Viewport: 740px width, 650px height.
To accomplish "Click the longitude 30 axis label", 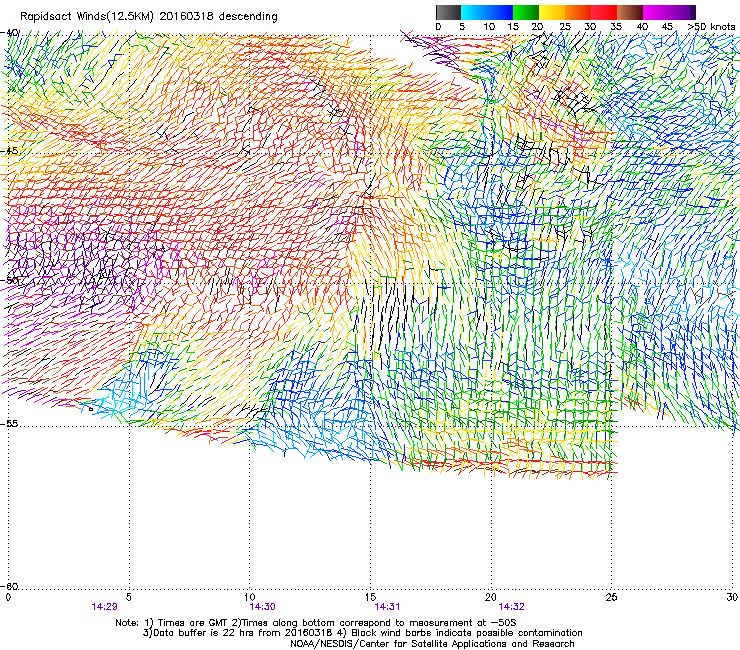I will 732,597.
